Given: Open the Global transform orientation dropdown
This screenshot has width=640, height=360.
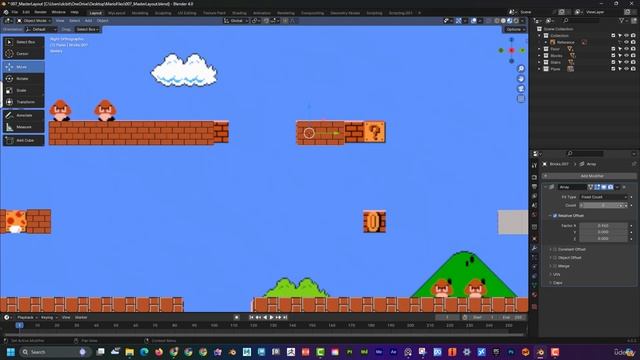Looking at the screenshot, I should 236,20.
